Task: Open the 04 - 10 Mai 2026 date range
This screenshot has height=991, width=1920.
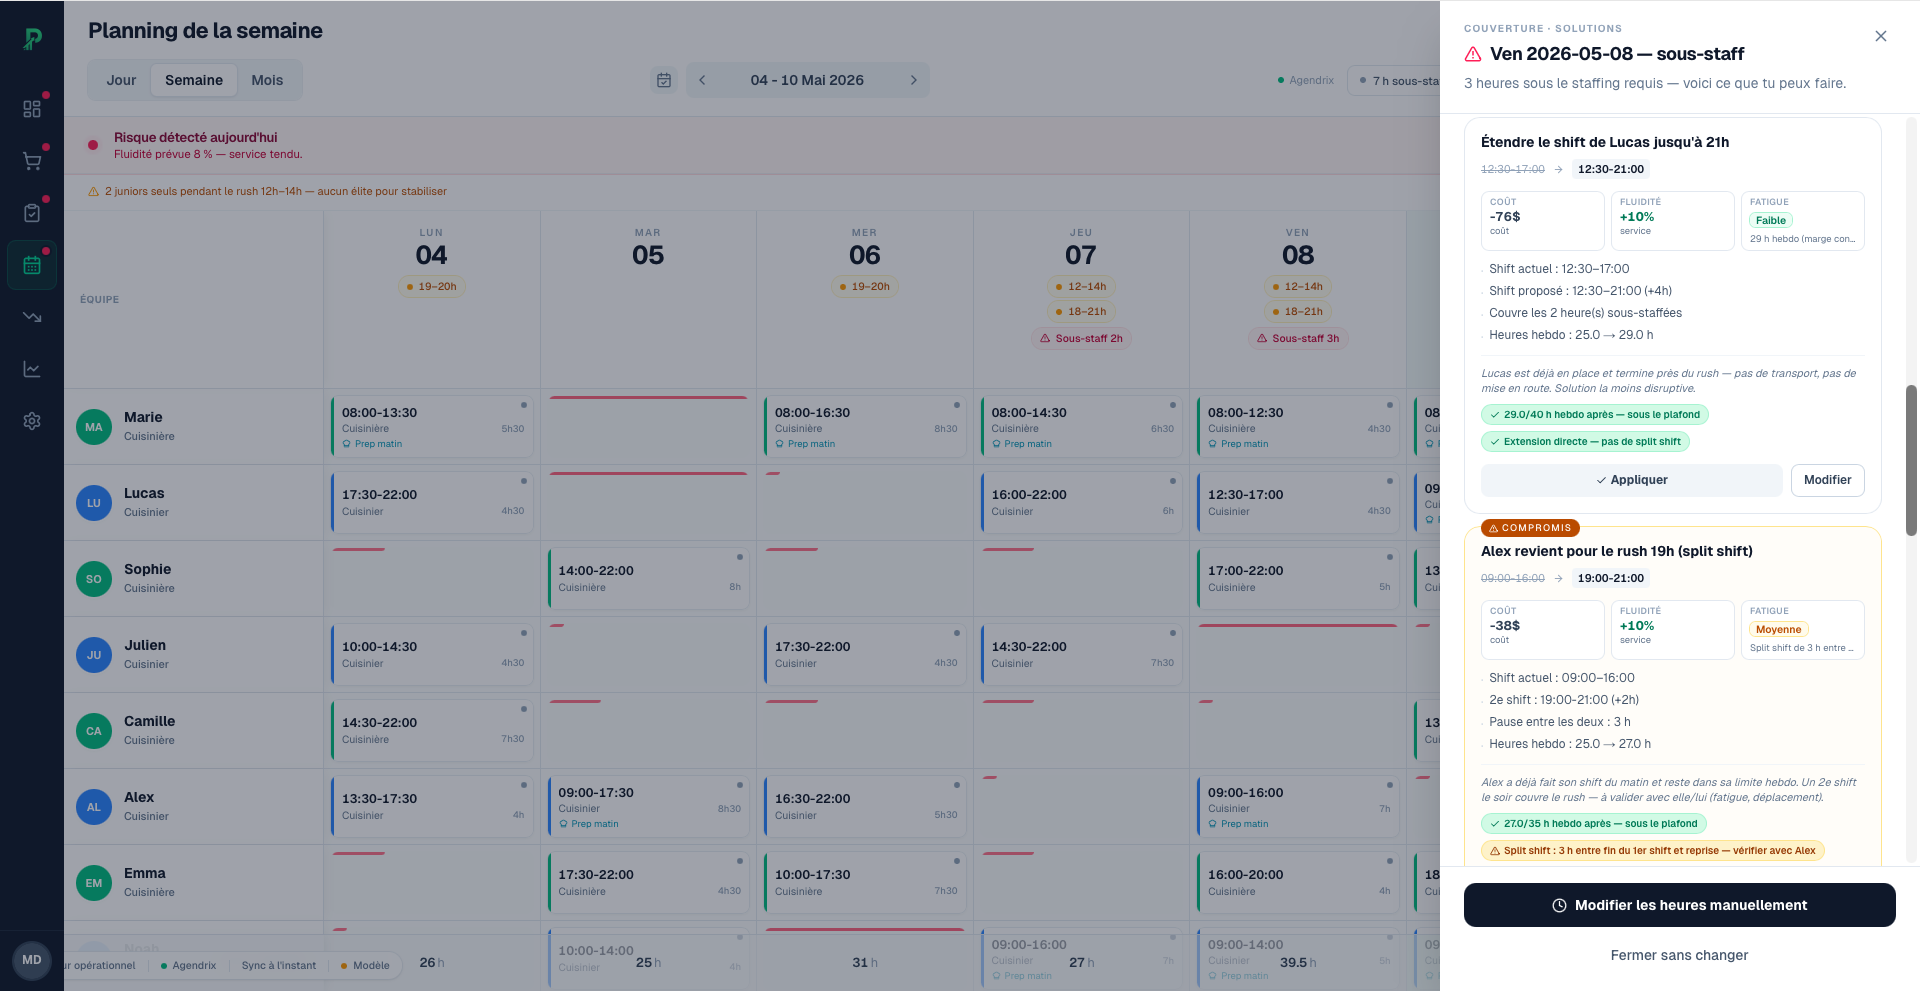Action: pos(807,80)
